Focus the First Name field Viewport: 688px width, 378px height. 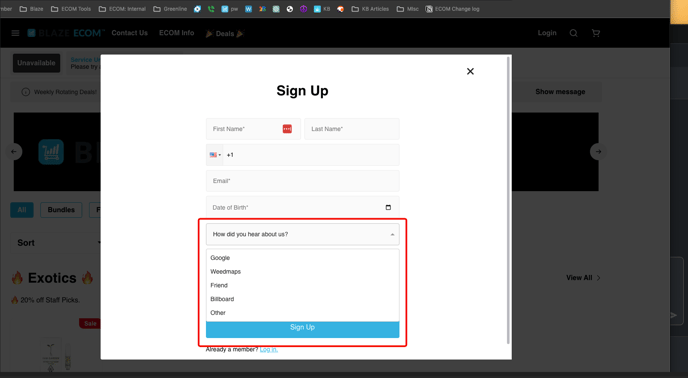coord(253,129)
